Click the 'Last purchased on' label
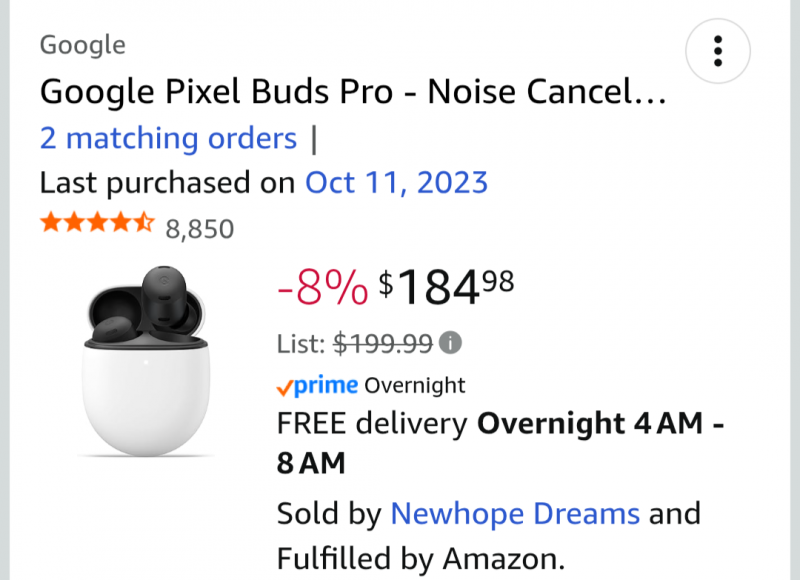The width and height of the screenshot is (800, 580). tap(168, 183)
